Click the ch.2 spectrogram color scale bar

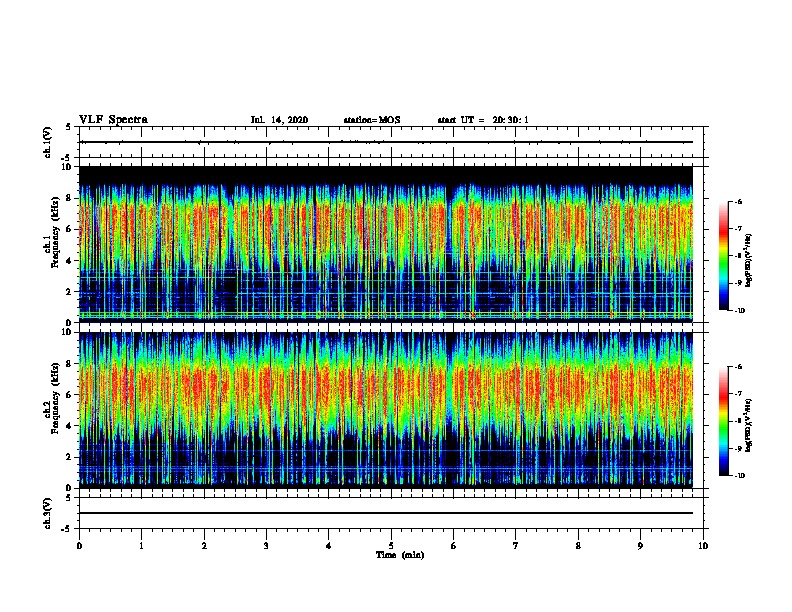[724, 421]
